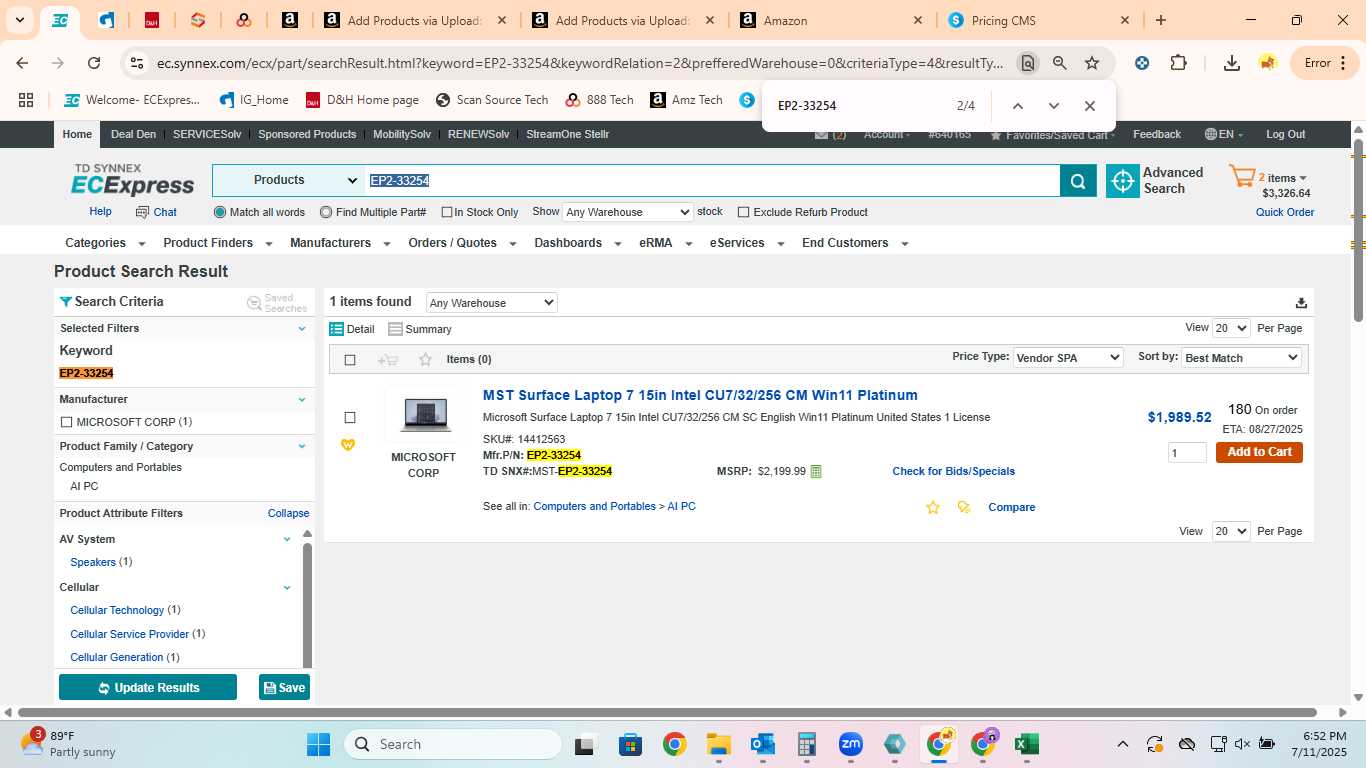Open MST Surface Laptop 7 product title
The height and width of the screenshot is (768, 1366).
click(x=700, y=395)
